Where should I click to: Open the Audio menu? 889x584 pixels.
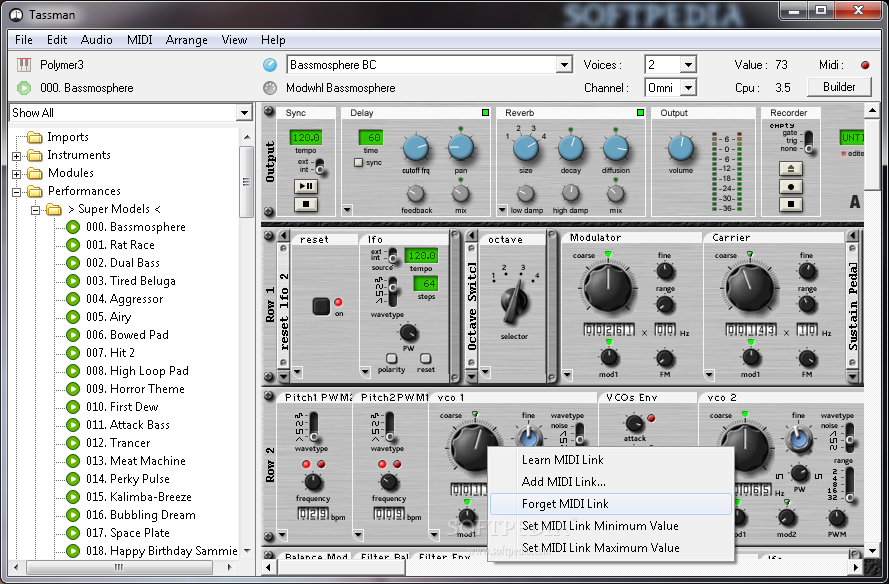(96, 40)
